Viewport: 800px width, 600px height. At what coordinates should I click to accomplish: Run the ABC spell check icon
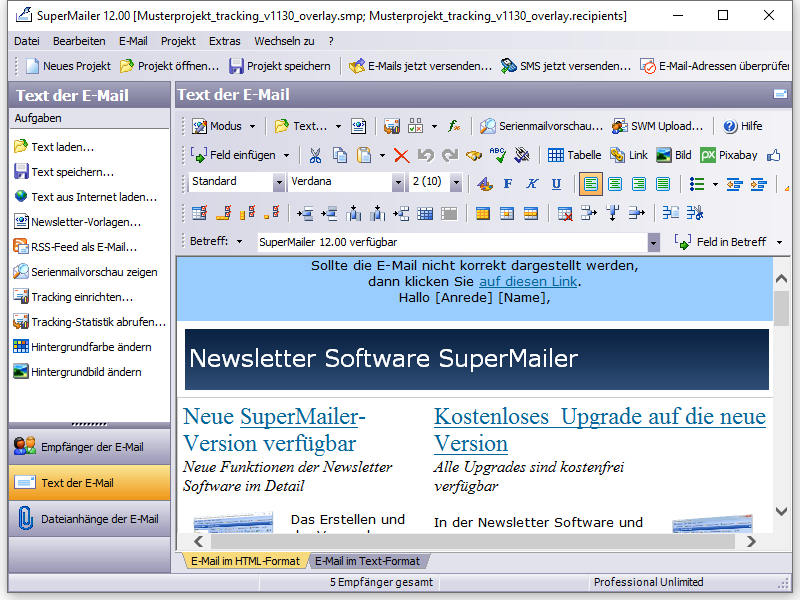(497, 155)
